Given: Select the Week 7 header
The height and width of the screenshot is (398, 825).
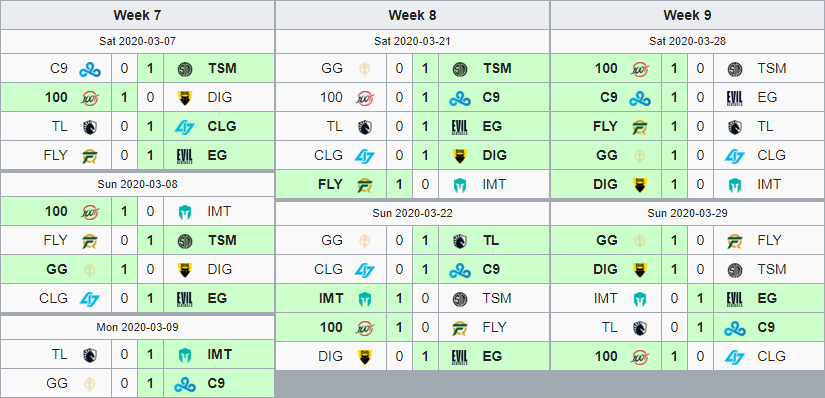Looking at the screenshot, I should tap(137, 15).
